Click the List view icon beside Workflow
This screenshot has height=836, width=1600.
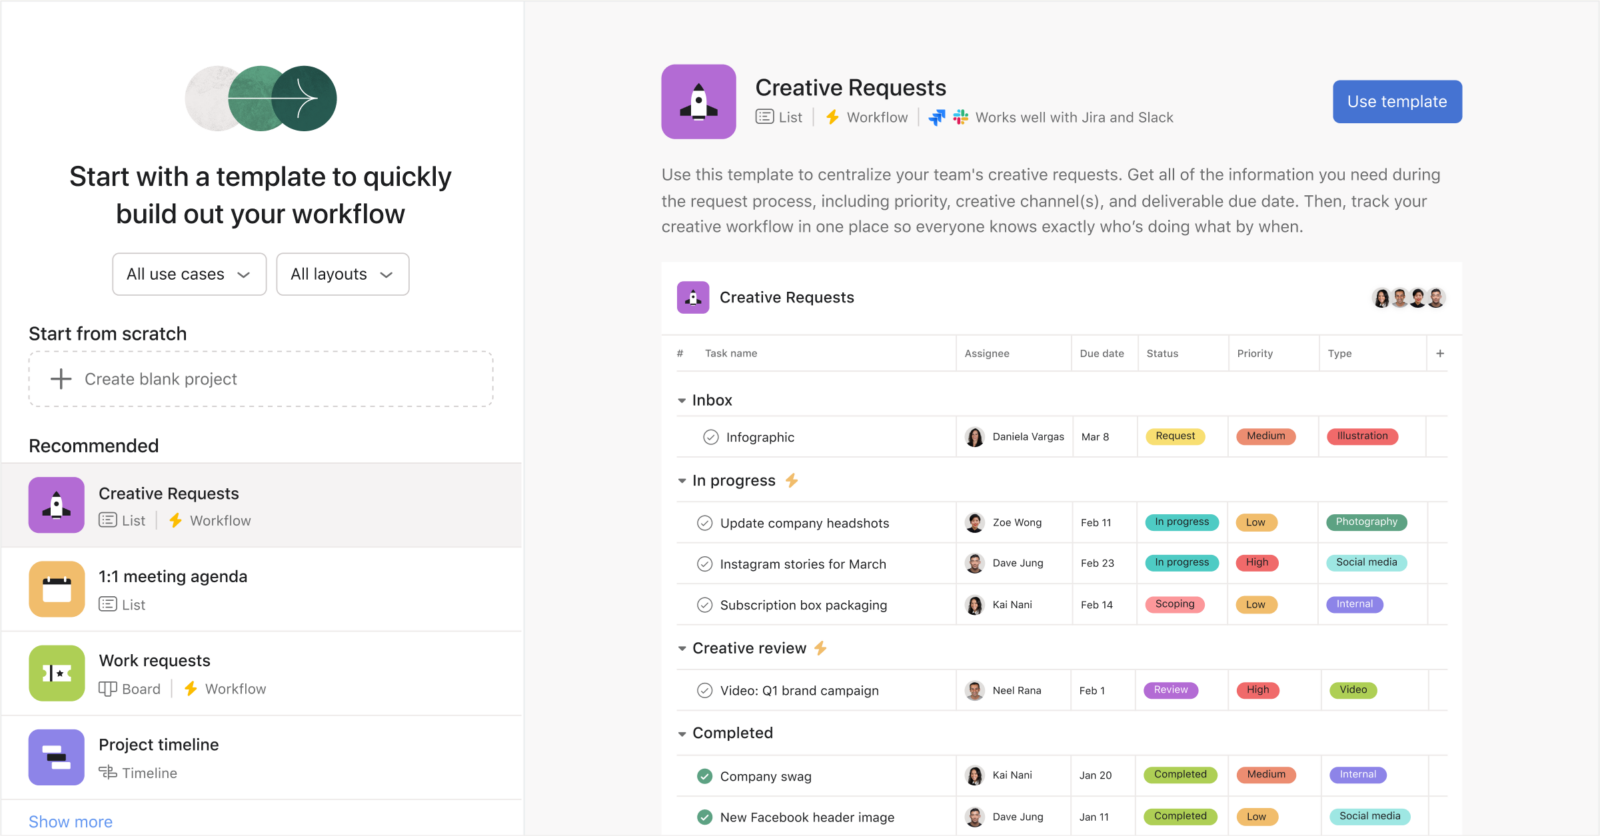point(763,116)
